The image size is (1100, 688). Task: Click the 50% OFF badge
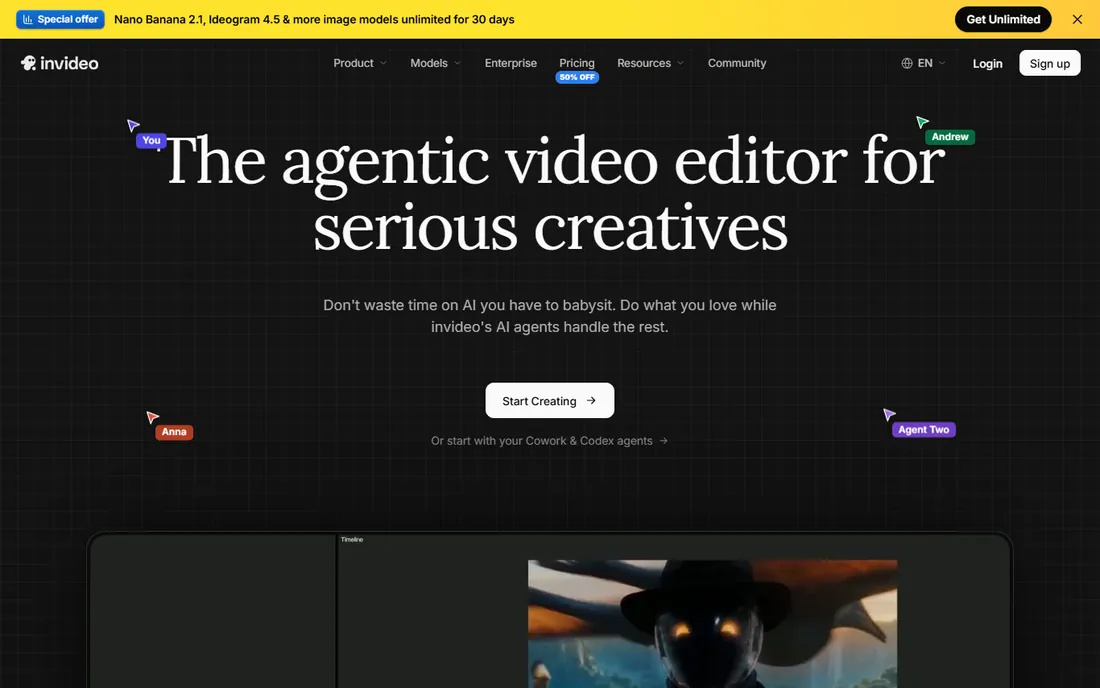coord(577,77)
